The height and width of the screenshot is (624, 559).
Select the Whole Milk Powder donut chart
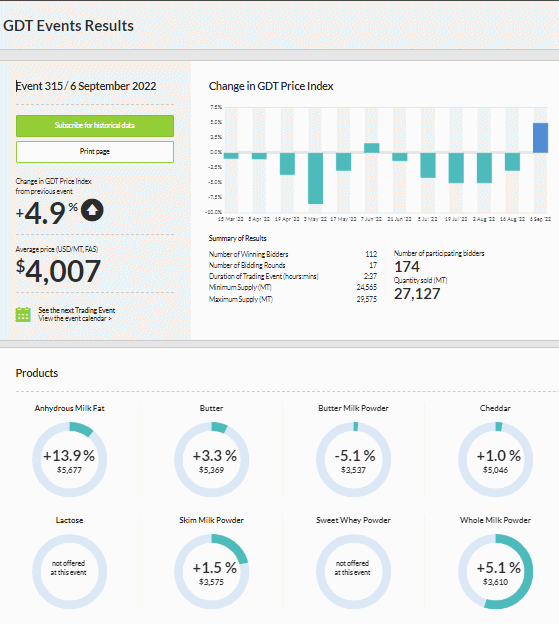pyautogui.click(x=495, y=571)
